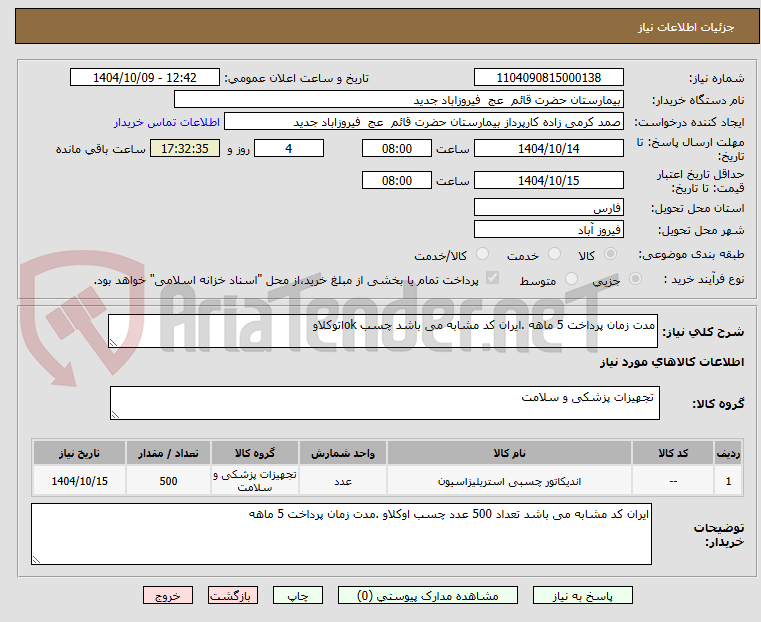Click the خروج exit button

point(168,595)
